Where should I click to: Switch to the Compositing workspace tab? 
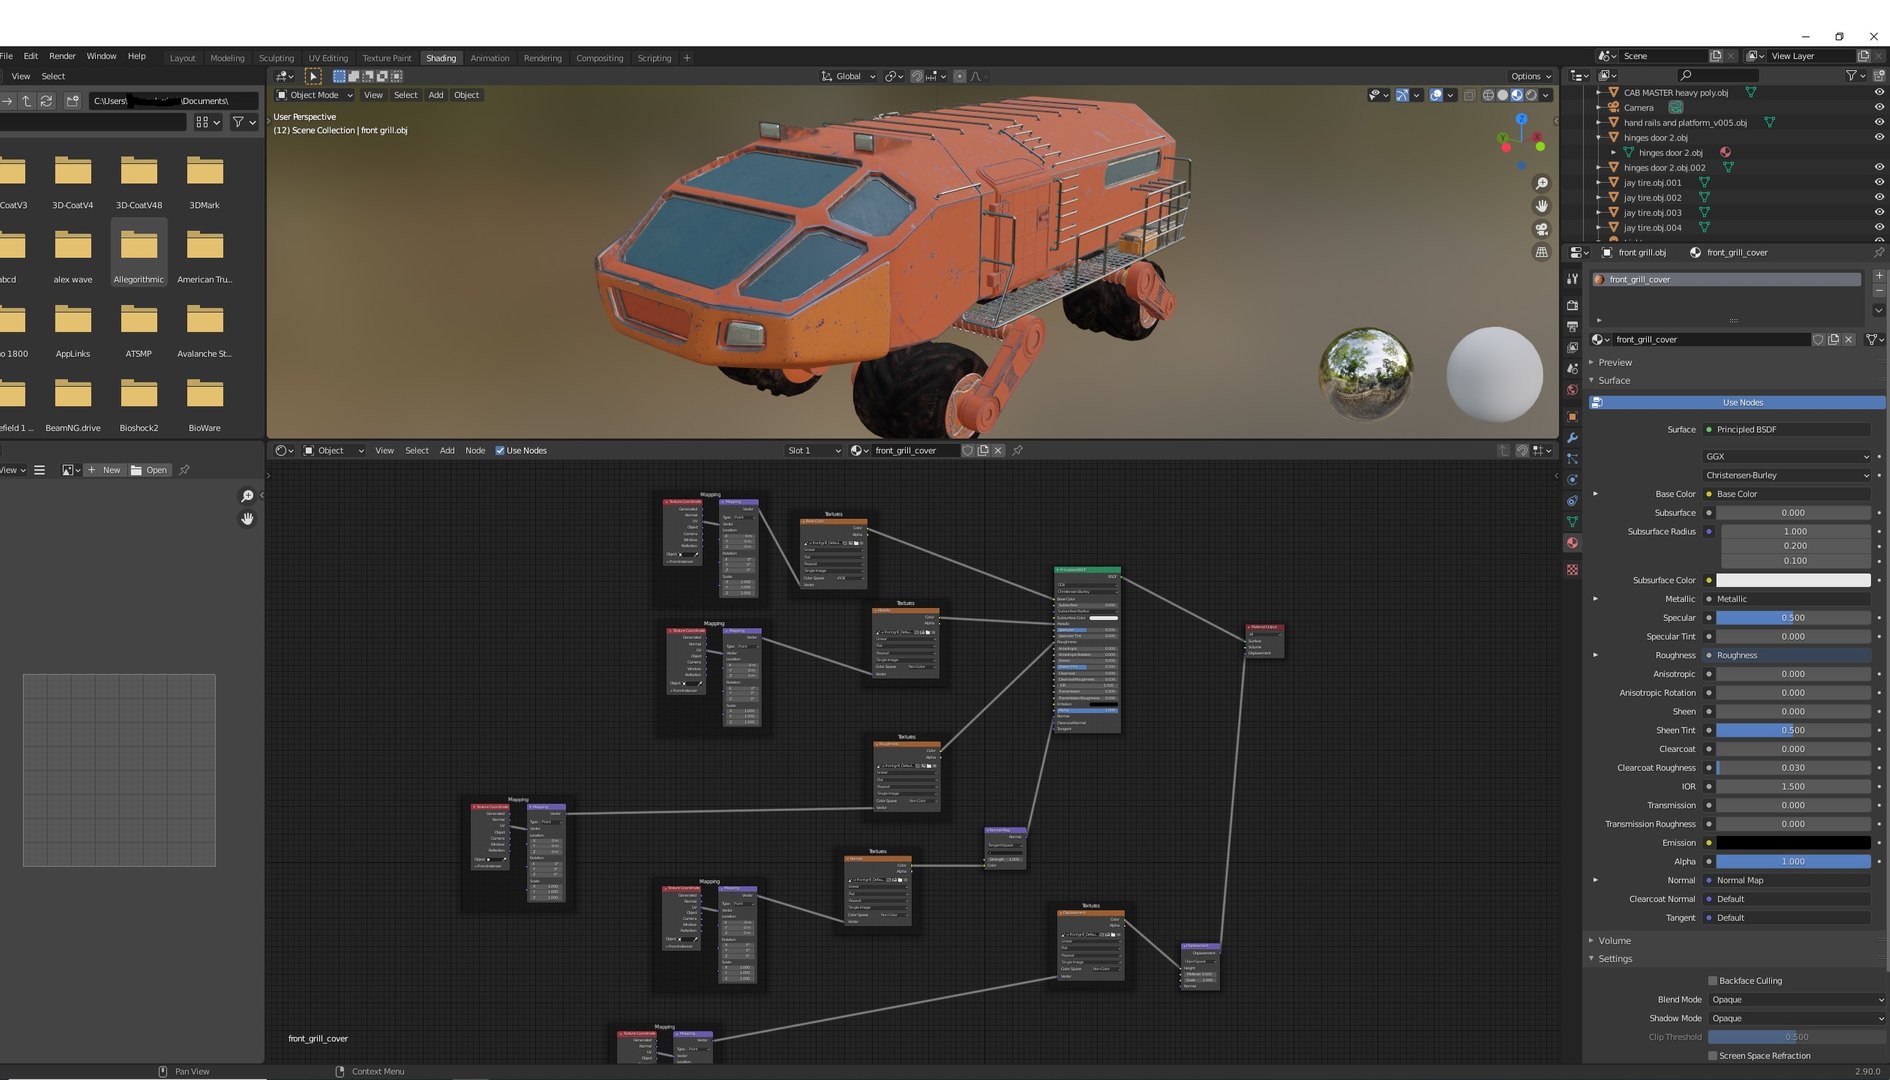click(600, 58)
